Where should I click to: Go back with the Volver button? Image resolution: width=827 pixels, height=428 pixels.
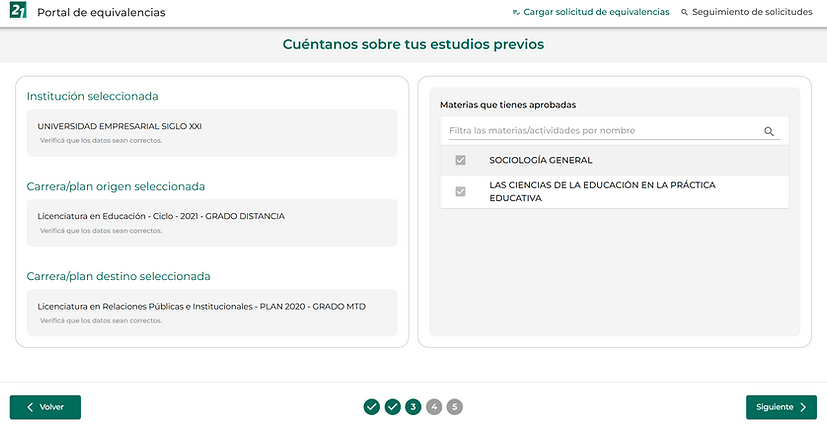(x=45, y=407)
